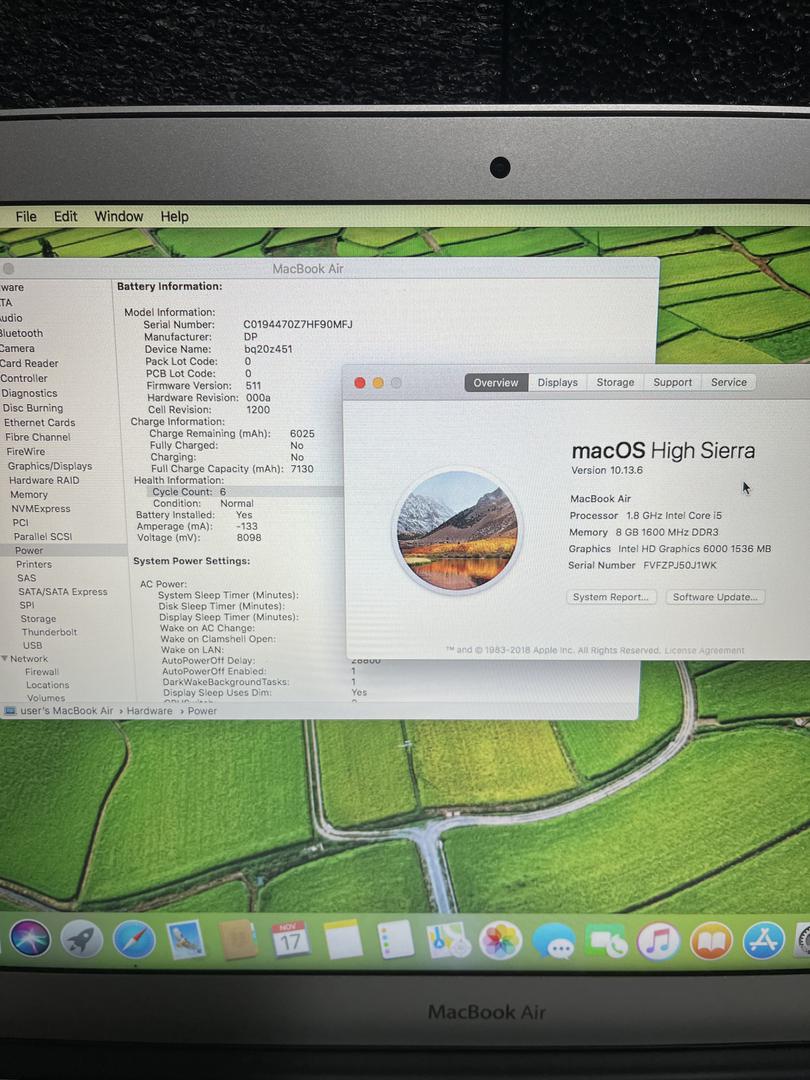Select Thunderbolt in sidebar
Viewport: 810px width, 1080px height.
[x=49, y=632]
